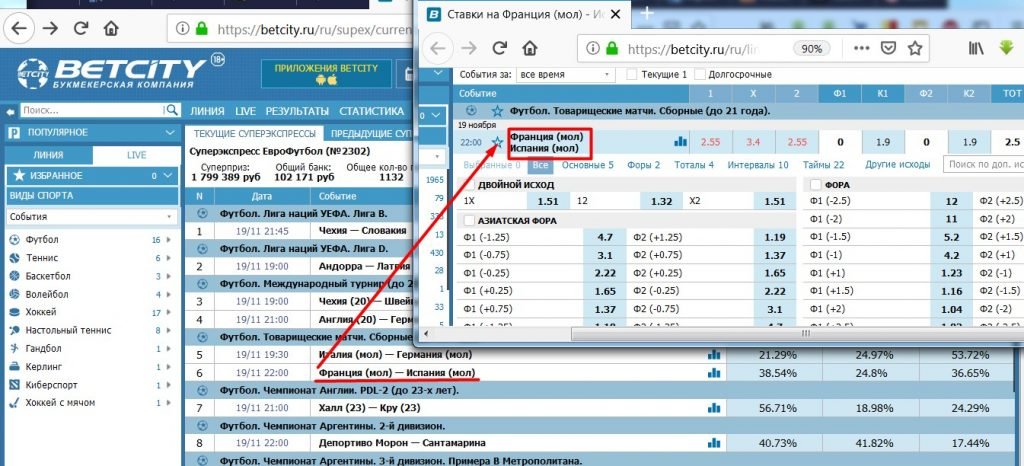Click the search magnifier icon in sidebar
Image resolution: width=1024 pixels, height=466 pixels.
tap(172, 110)
